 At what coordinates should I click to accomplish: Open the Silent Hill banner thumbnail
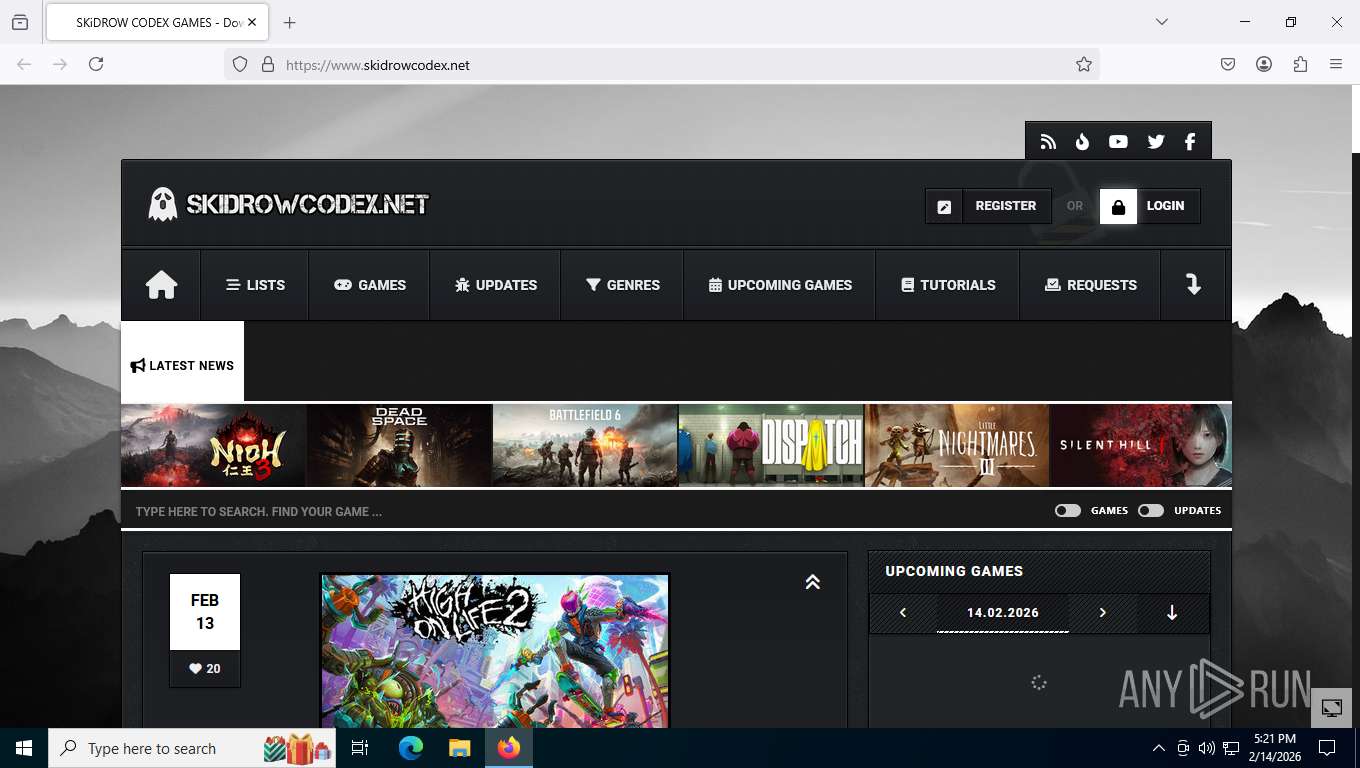tap(1141, 445)
